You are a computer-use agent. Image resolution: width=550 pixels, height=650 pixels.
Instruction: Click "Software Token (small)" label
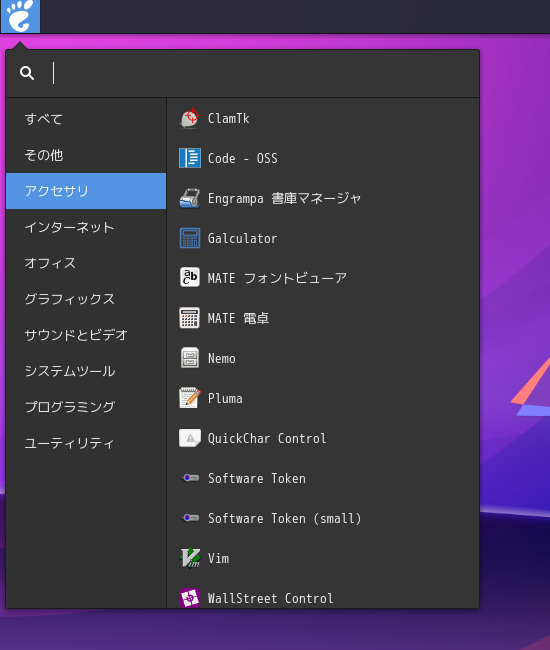[x=284, y=519]
